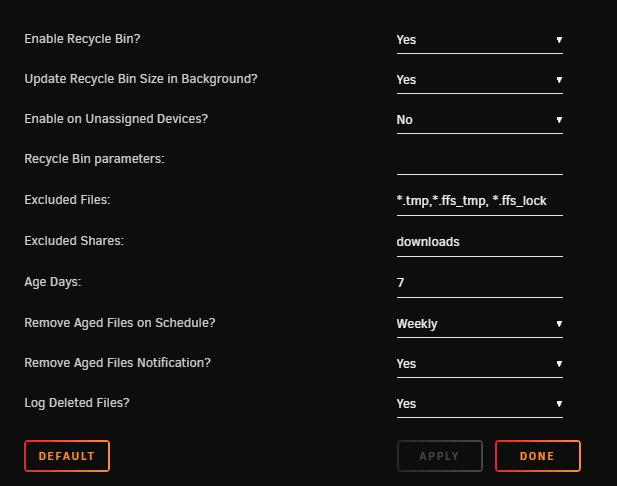Open Enable on Unassigned Devices dropdown
Viewport: 617px width, 486px height.
[480, 120]
